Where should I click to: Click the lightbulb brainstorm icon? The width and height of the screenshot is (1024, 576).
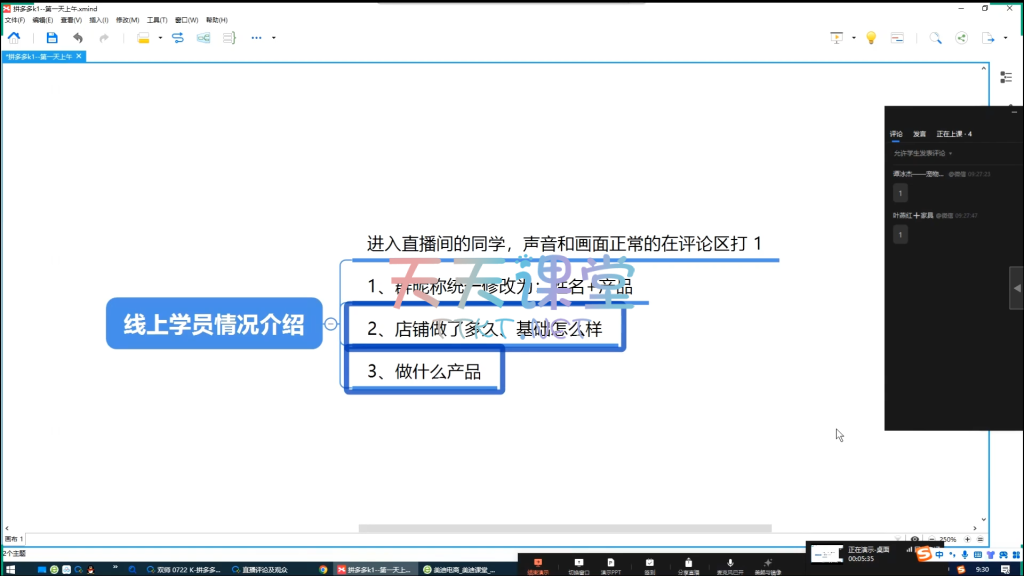click(x=871, y=38)
